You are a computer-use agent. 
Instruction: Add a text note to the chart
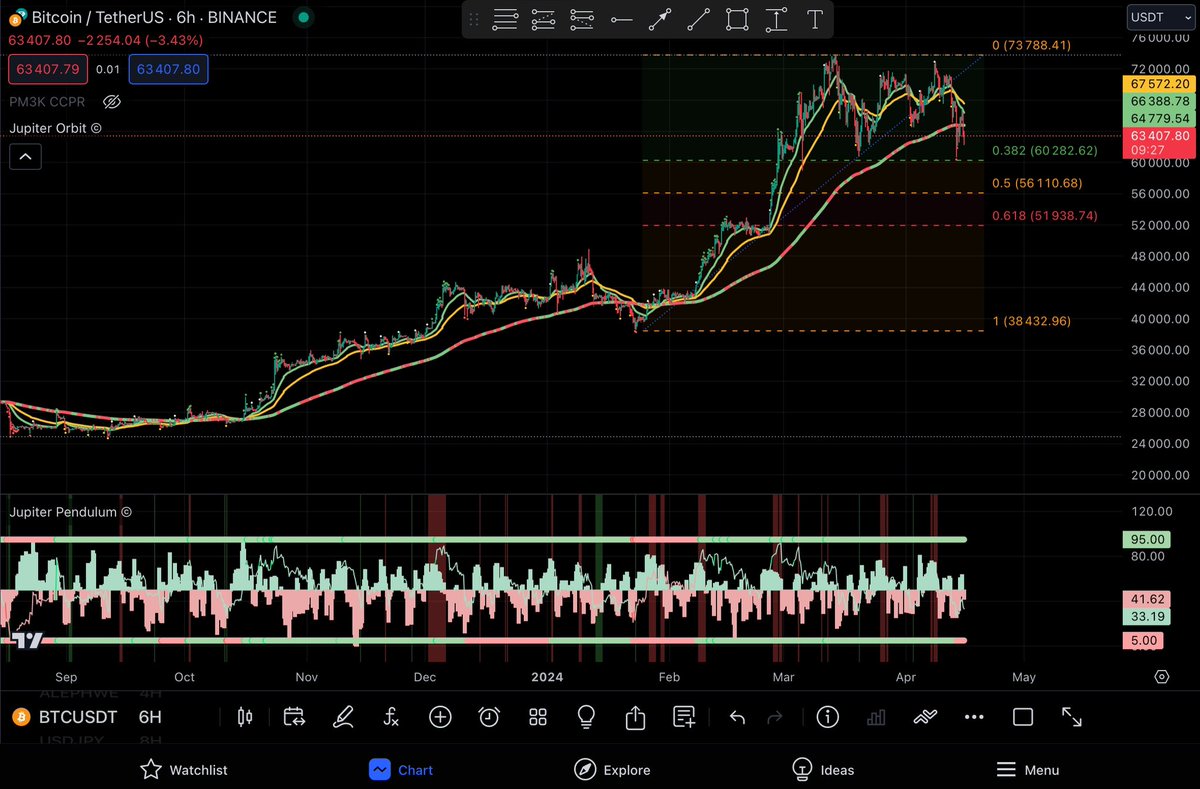click(684, 717)
